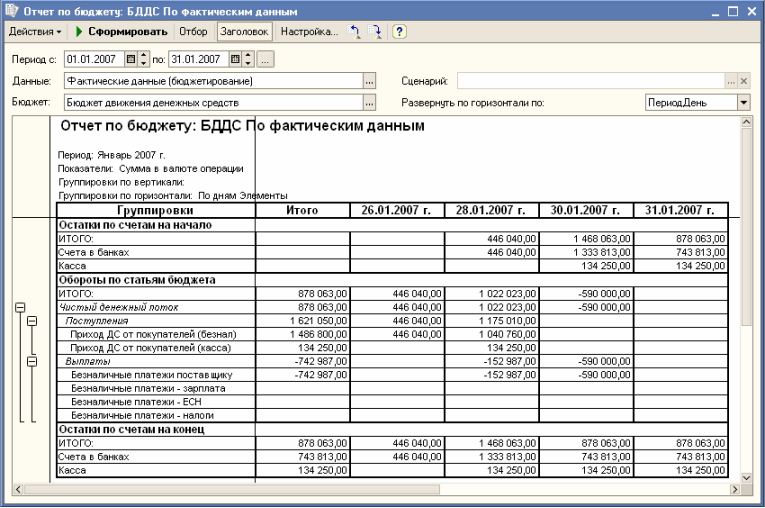Select the 31.01.2007 г. column header
The height and width of the screenshot is (508, 765).
point(680,210)
